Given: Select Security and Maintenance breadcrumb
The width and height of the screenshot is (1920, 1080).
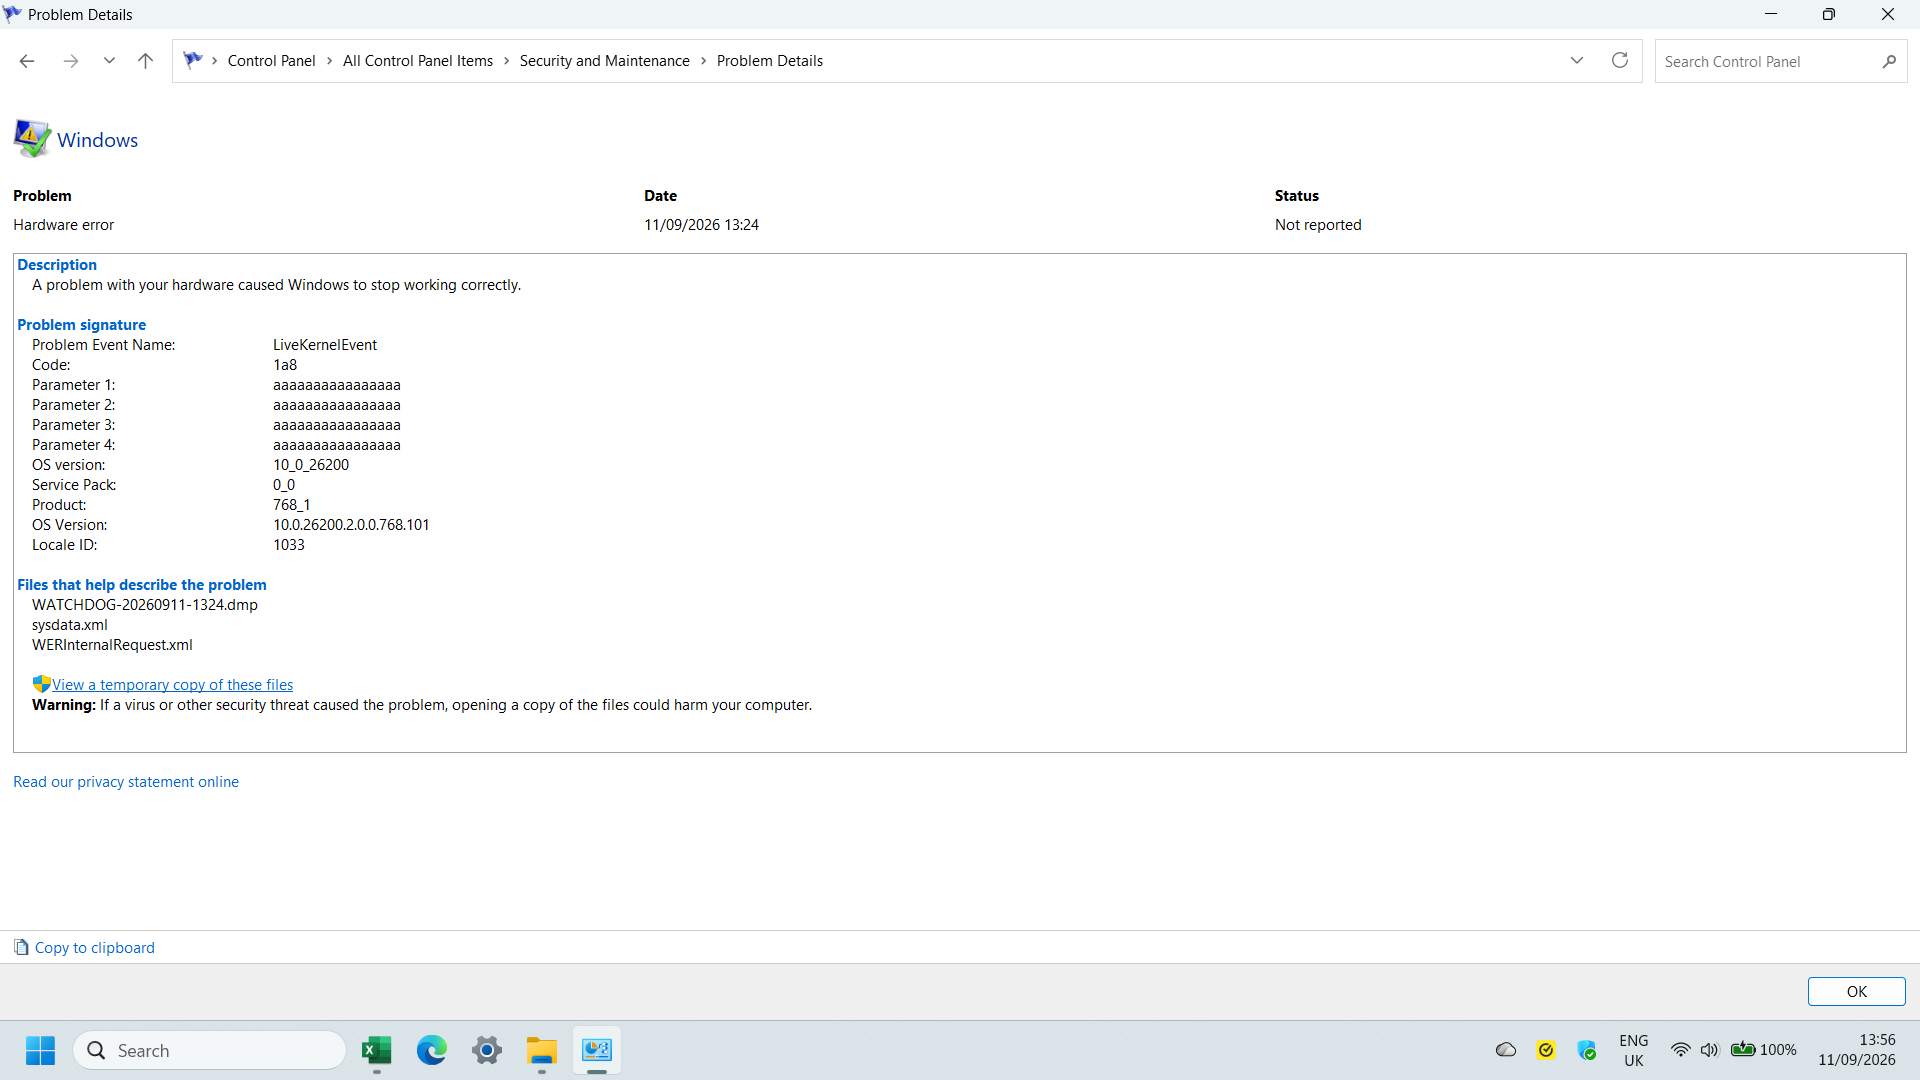Looking at the screenshot, I should click(x=604, y=61).
